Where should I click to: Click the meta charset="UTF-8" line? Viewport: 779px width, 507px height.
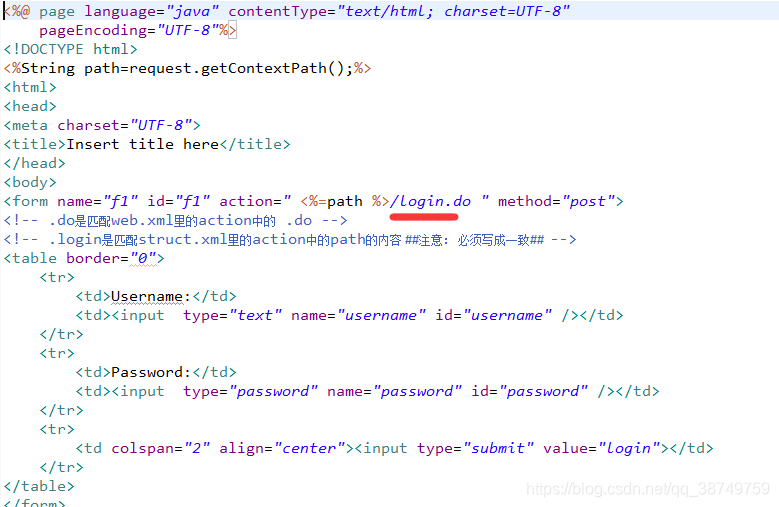click(x=102, y=125)
